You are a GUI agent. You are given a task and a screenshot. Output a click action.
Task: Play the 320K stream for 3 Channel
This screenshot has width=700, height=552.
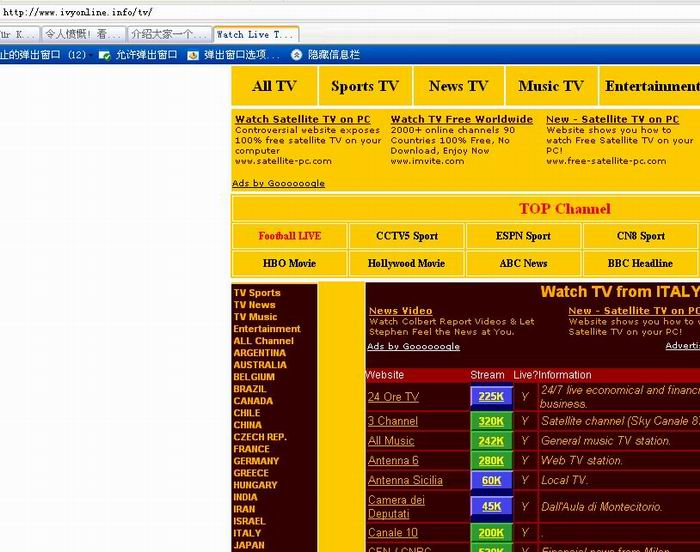tap(491, 421)
